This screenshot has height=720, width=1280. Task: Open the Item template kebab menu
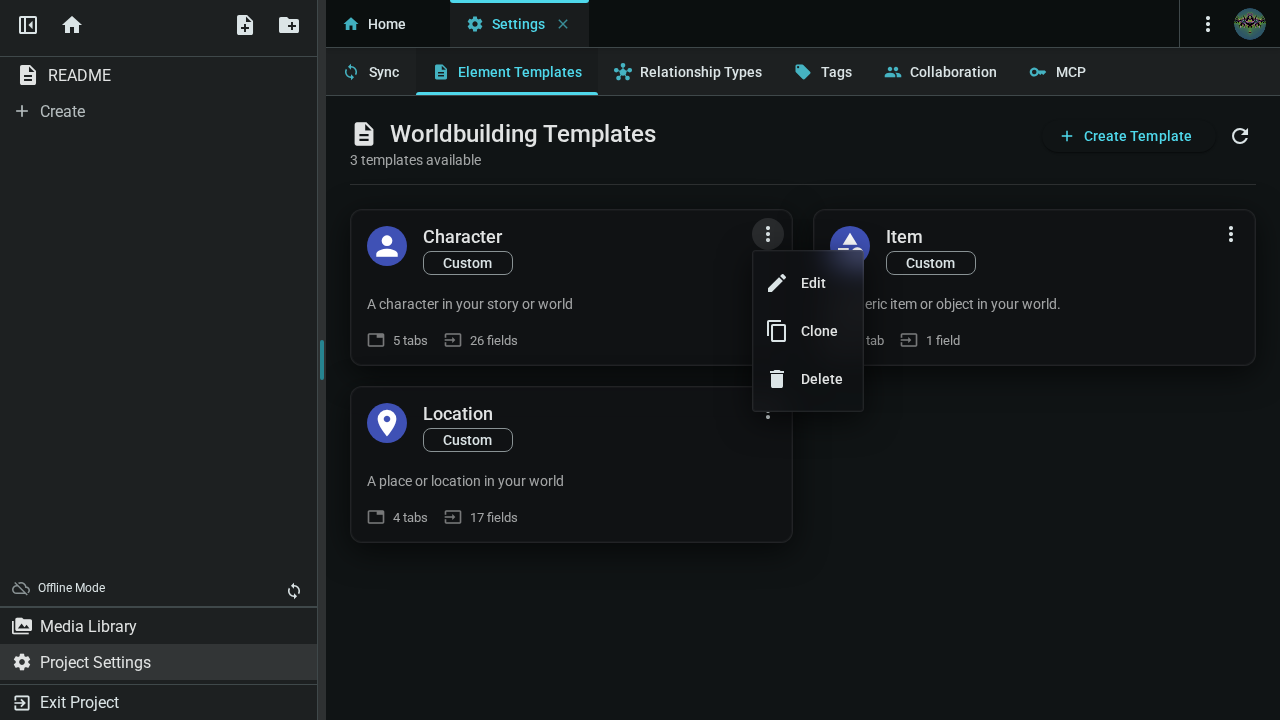1231,234
